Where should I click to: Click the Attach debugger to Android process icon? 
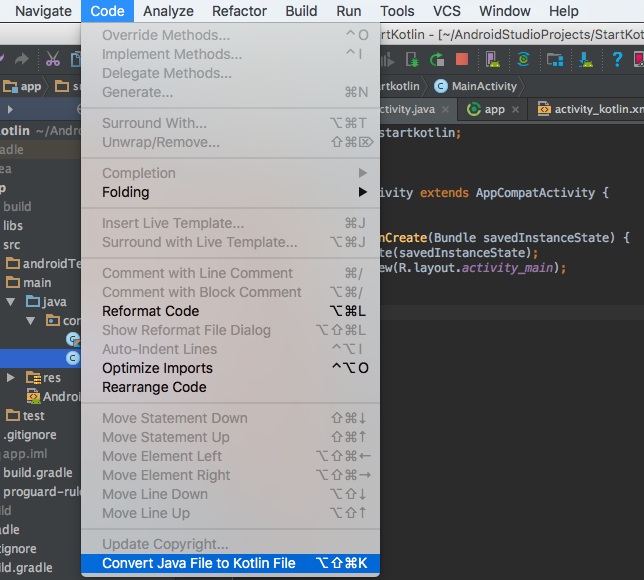[412, 60]
